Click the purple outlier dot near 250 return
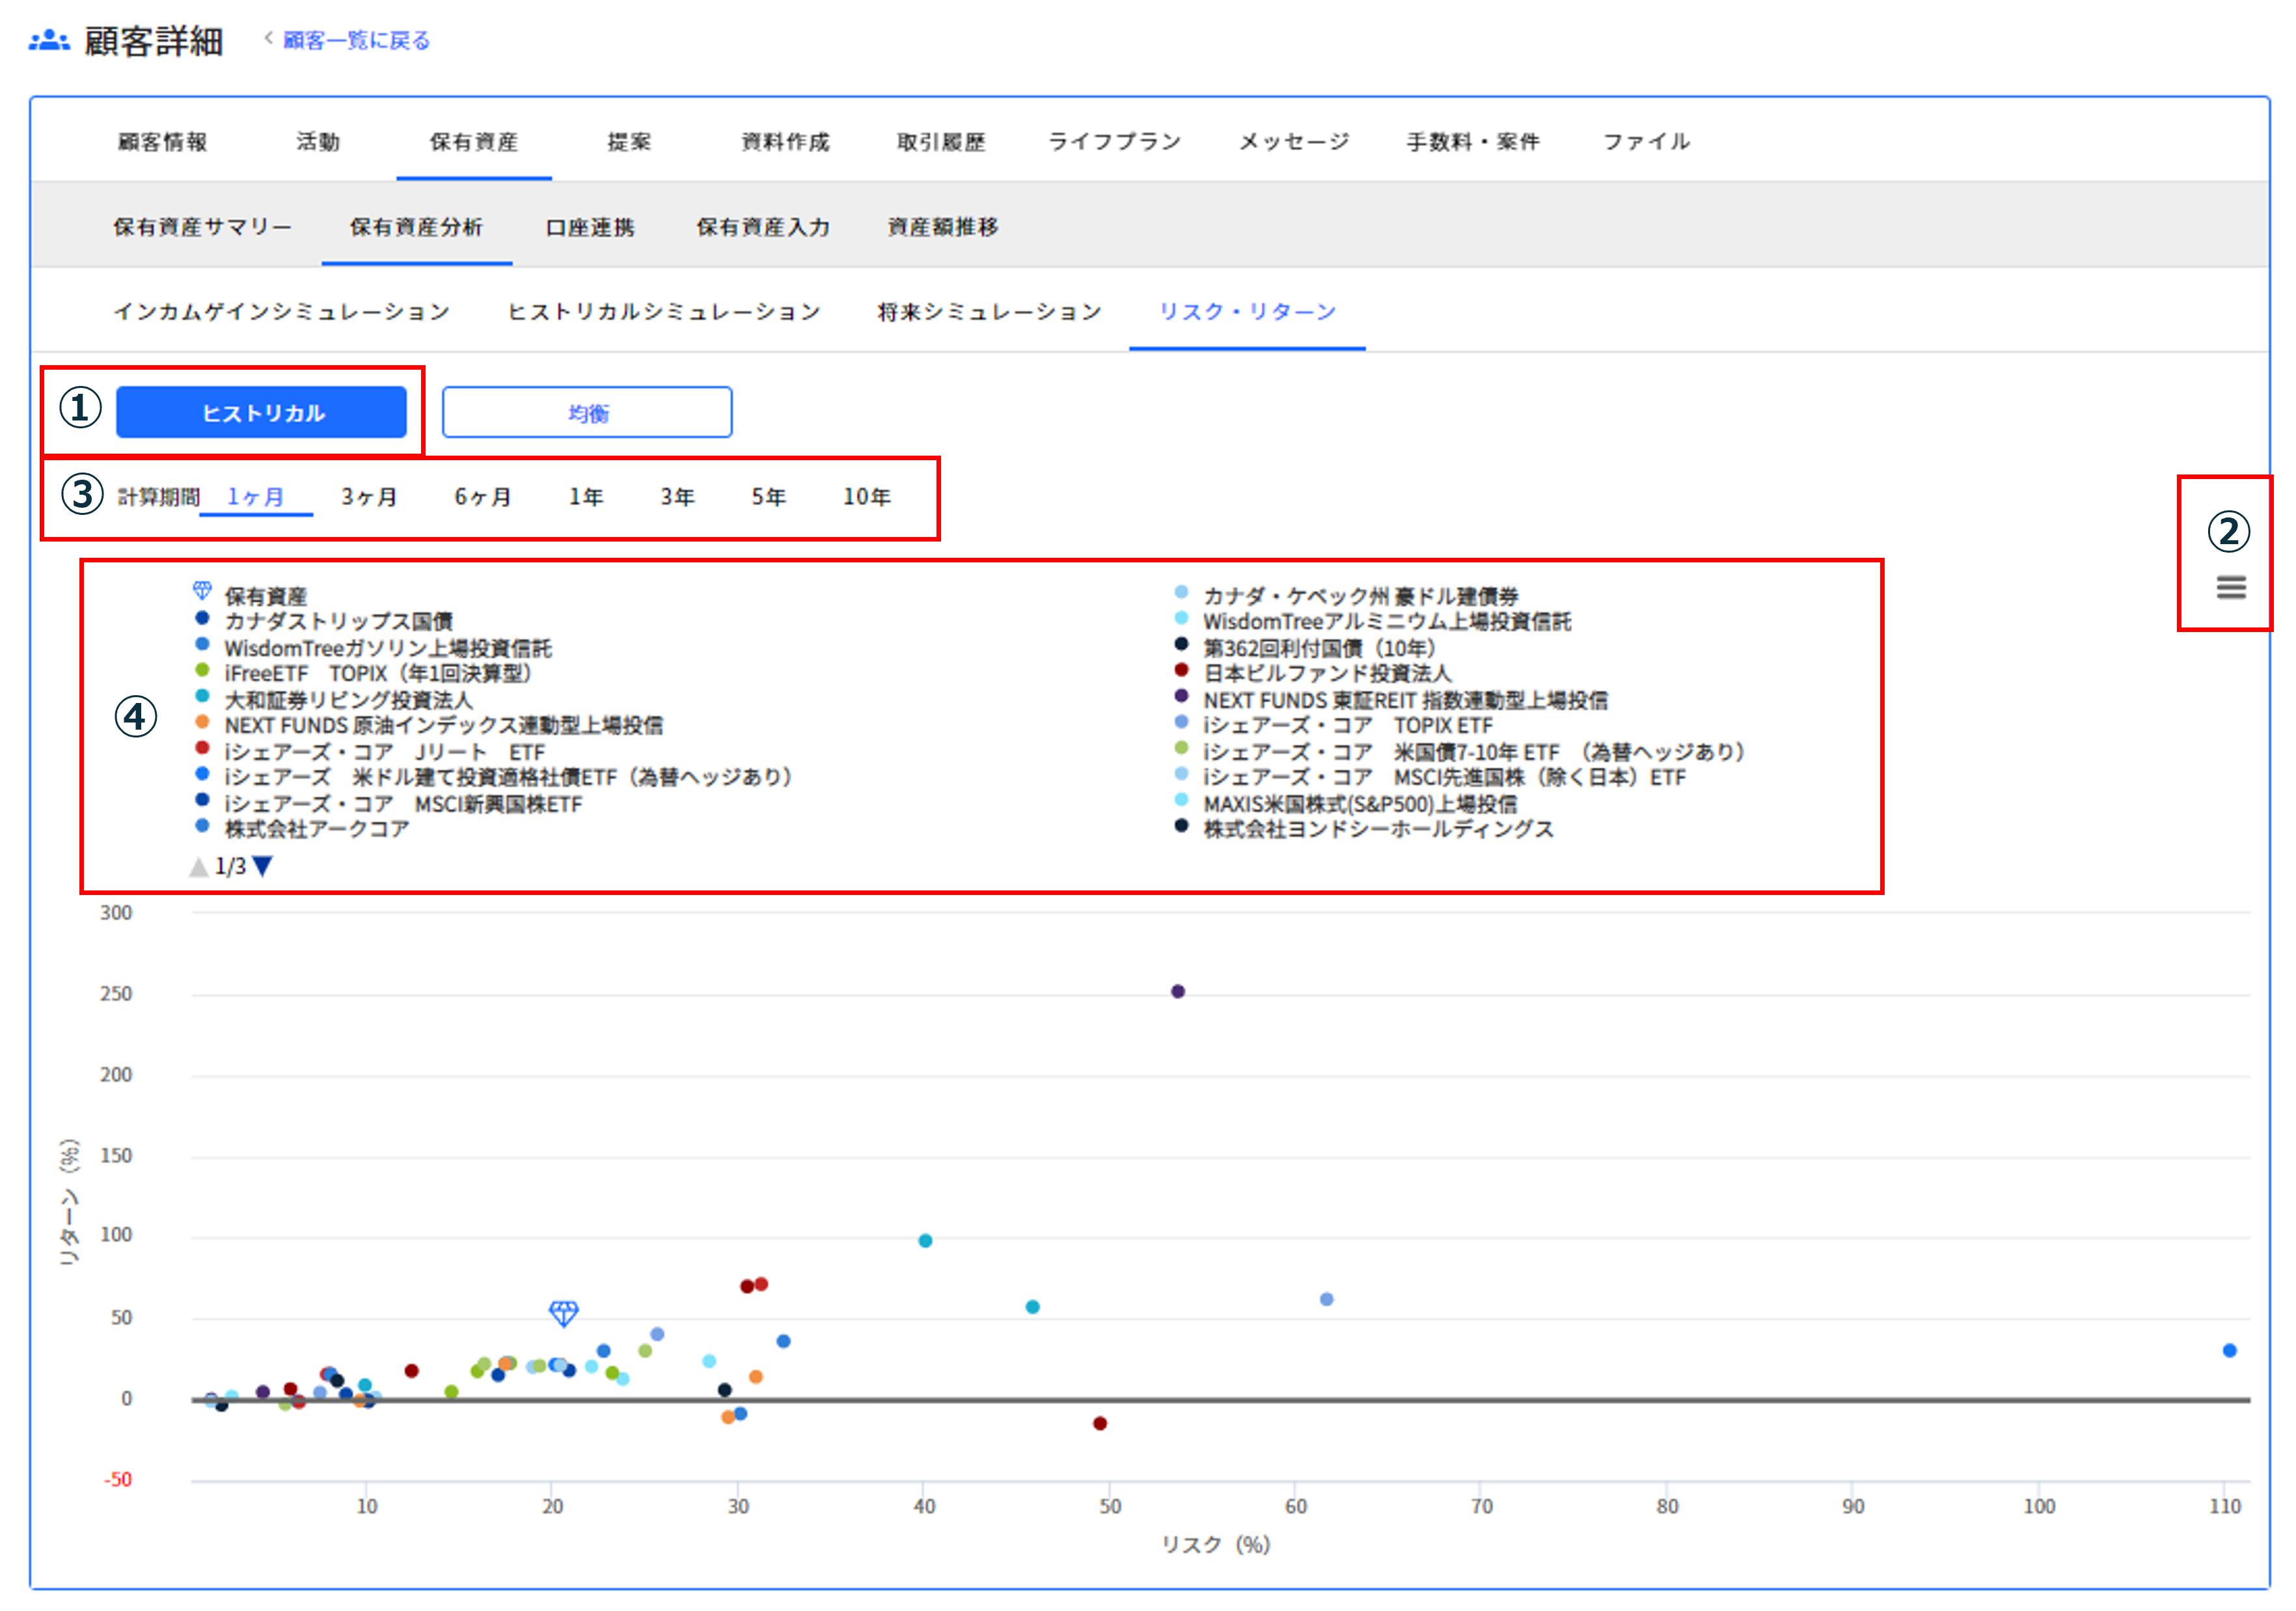The width and height of the screenshot is (2296, 1611). [x=1178, y=991]
